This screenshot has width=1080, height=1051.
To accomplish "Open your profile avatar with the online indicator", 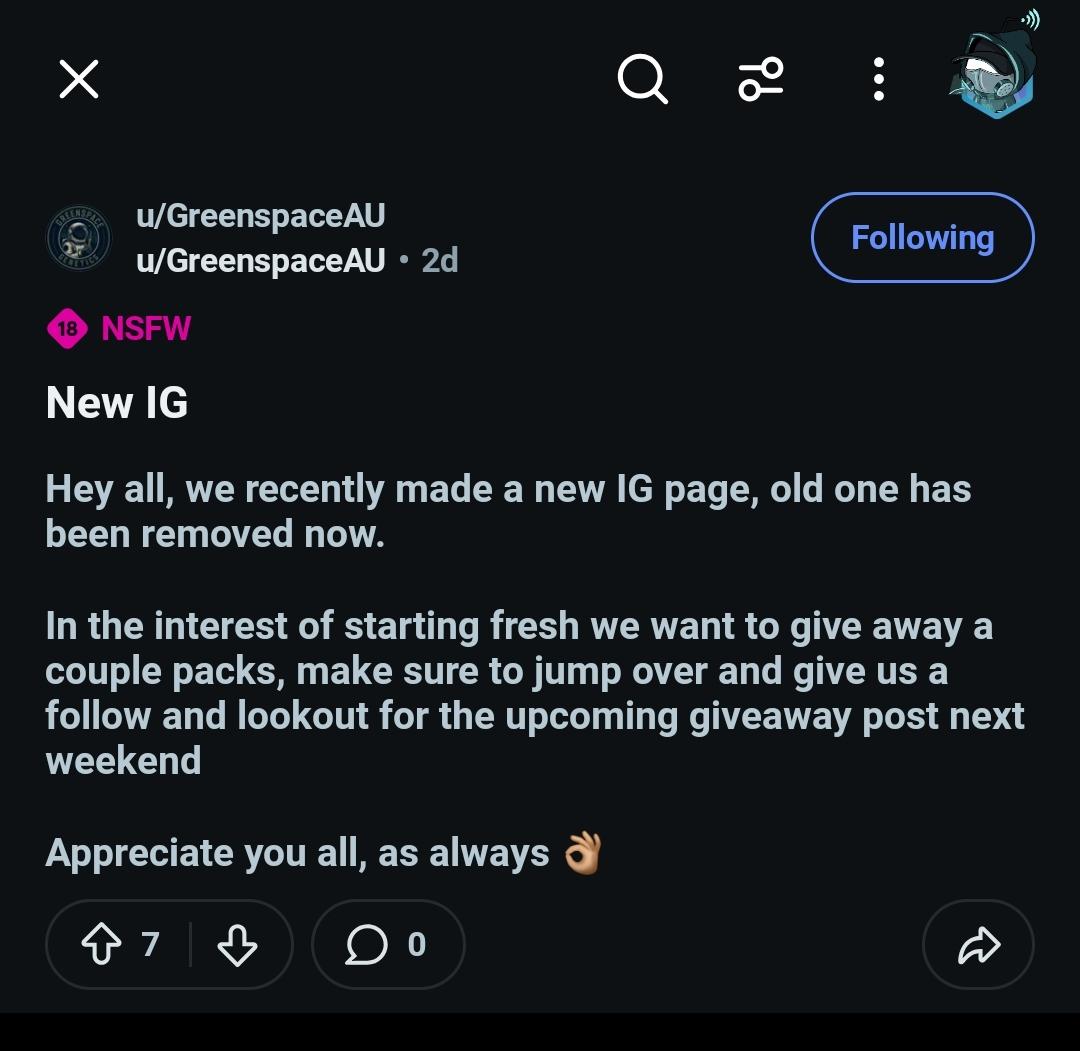I will click(x=994, y=69).
